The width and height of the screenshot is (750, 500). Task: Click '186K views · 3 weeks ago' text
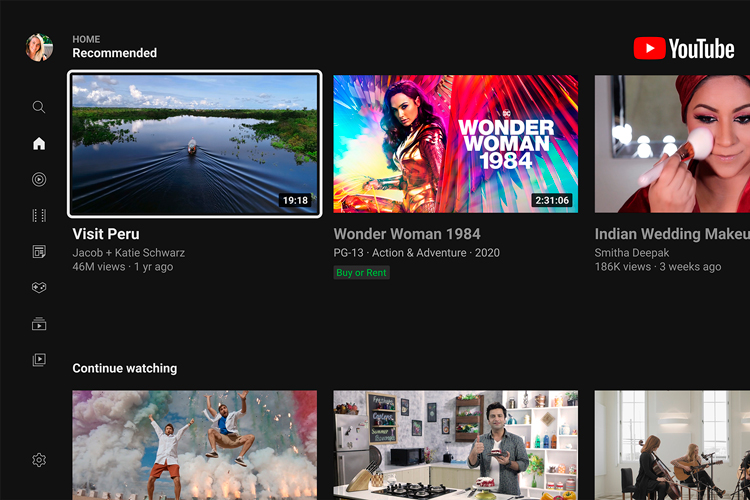click(658, 267)
